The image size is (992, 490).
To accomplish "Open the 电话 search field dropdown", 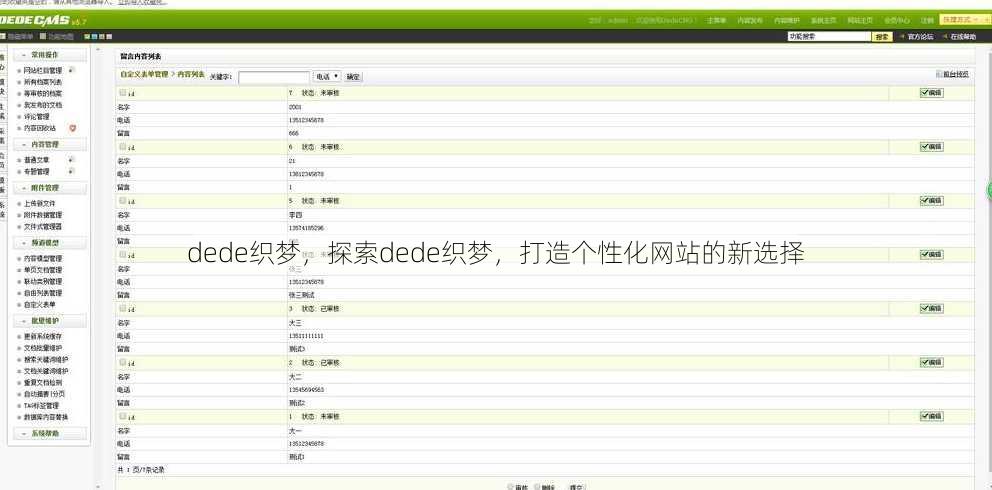I will [x=327, y=76].
